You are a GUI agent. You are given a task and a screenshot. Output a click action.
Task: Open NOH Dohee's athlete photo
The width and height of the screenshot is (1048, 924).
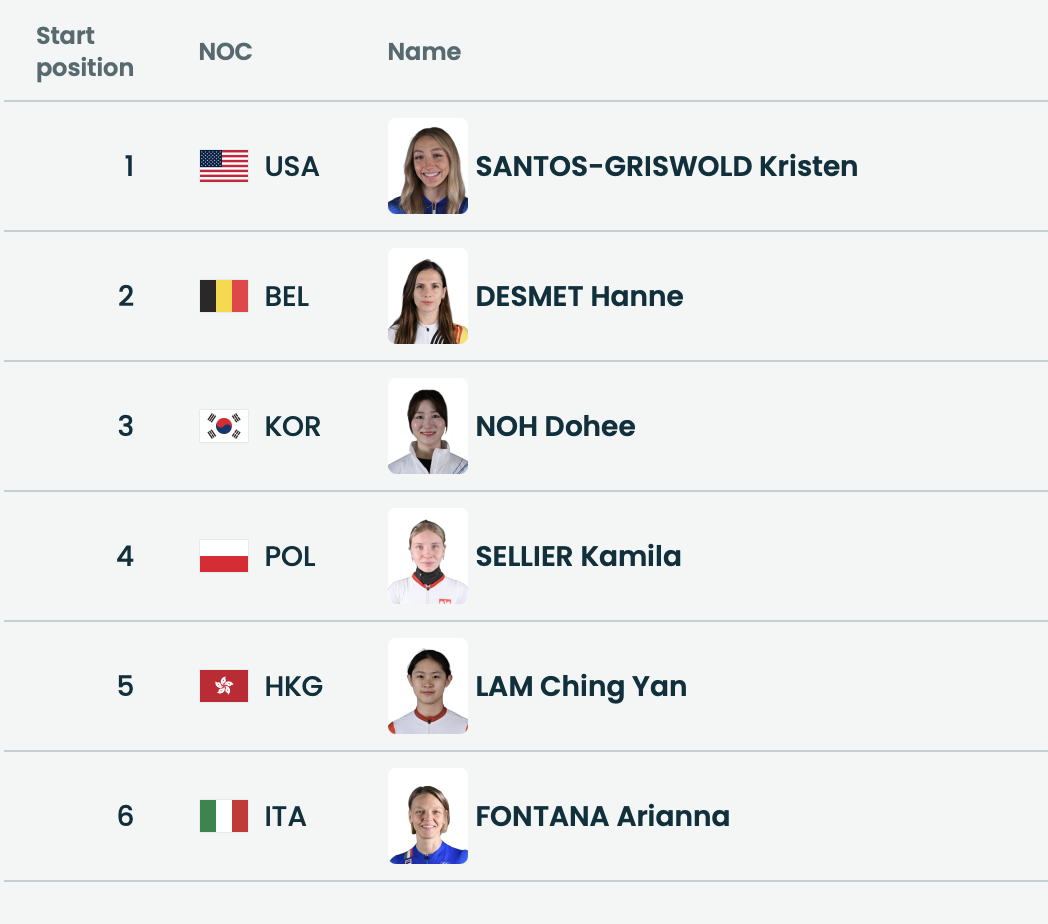click(x=428, y=426)
